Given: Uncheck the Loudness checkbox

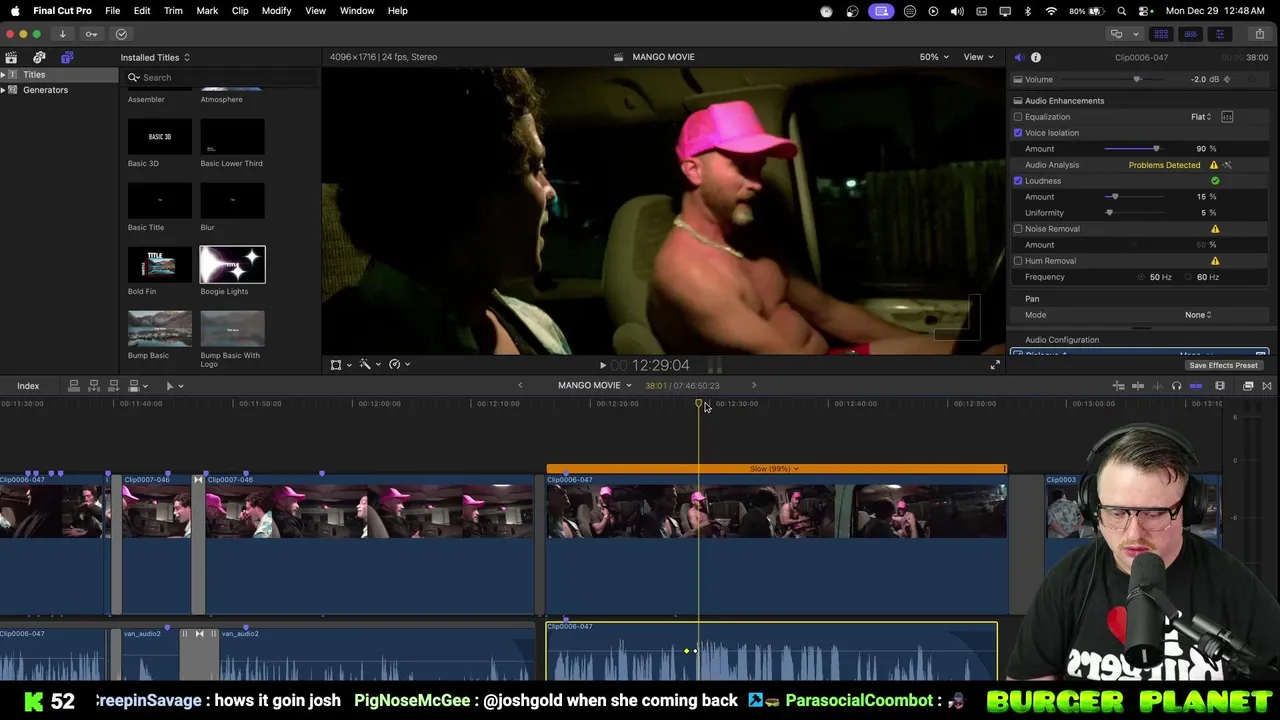Looking at the screenshot, I should [x=1018, y=181].
